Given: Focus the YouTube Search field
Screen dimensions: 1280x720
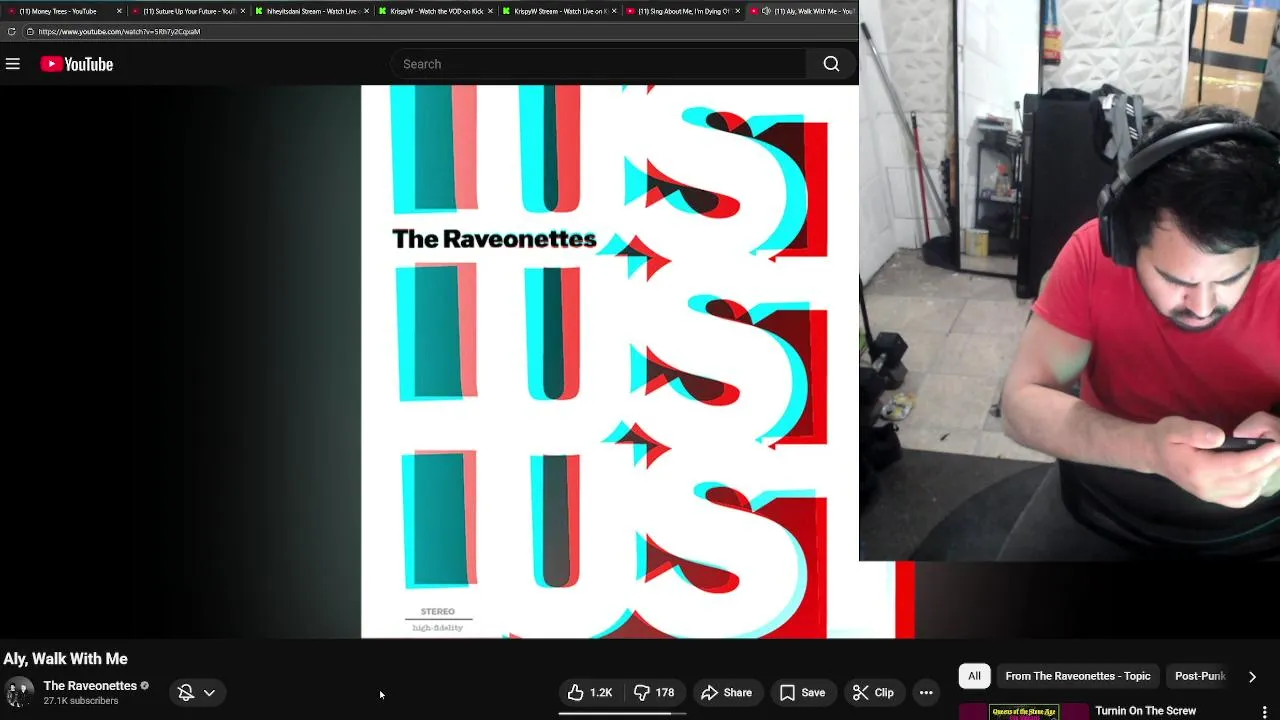Looking at the screenshot, I should tap(598, 64).
